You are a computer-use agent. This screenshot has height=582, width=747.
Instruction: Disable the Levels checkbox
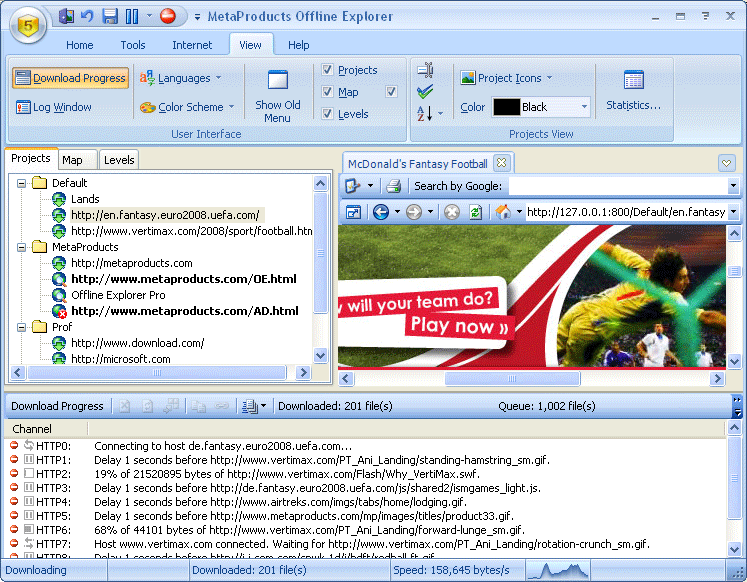click(x=328, y=114)
